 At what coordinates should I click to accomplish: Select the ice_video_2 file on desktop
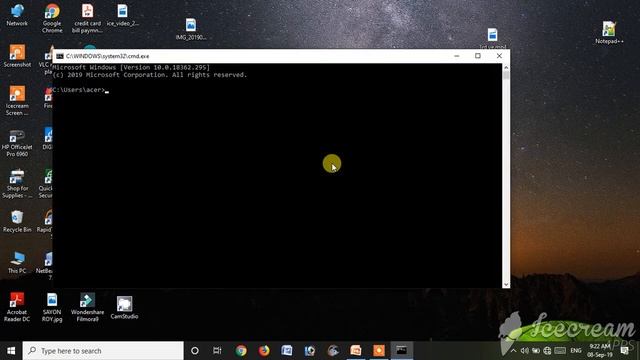coord(122,15)
